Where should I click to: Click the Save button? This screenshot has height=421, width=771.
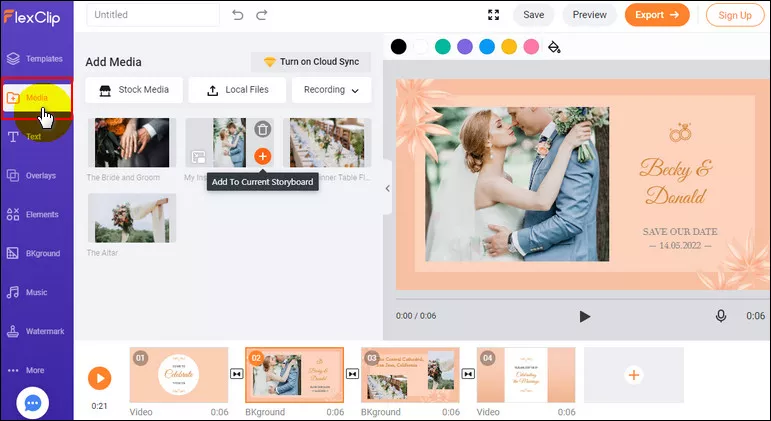(534, 15)
